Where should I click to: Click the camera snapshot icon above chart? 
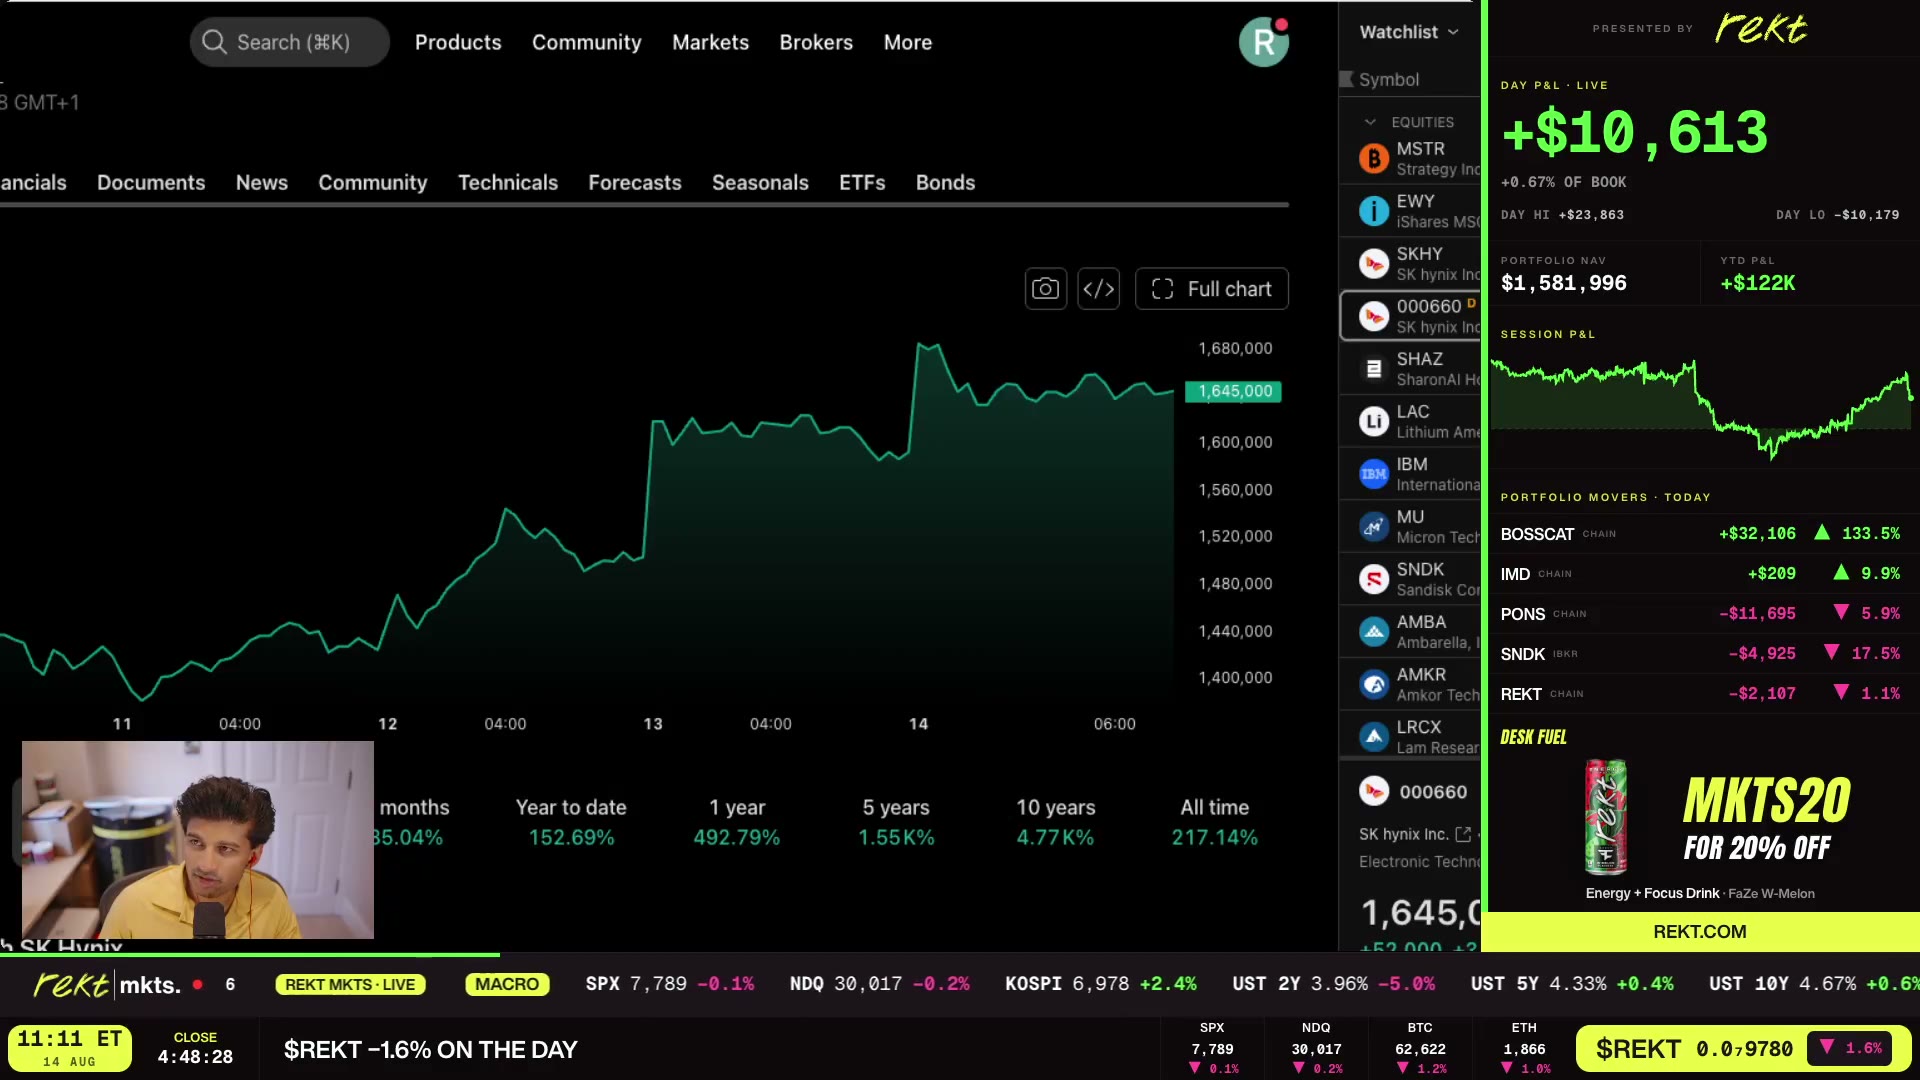point(1045,289)
